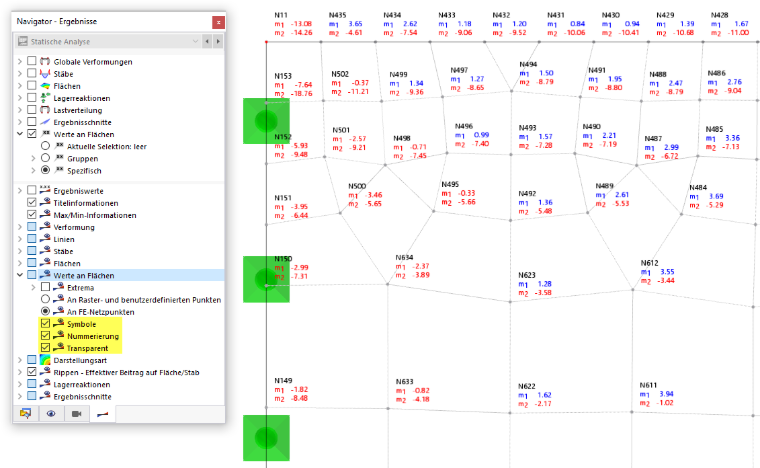Uncheck the Transparent checkbox
The height and width of the screenshot is (468, 760).
45,348
